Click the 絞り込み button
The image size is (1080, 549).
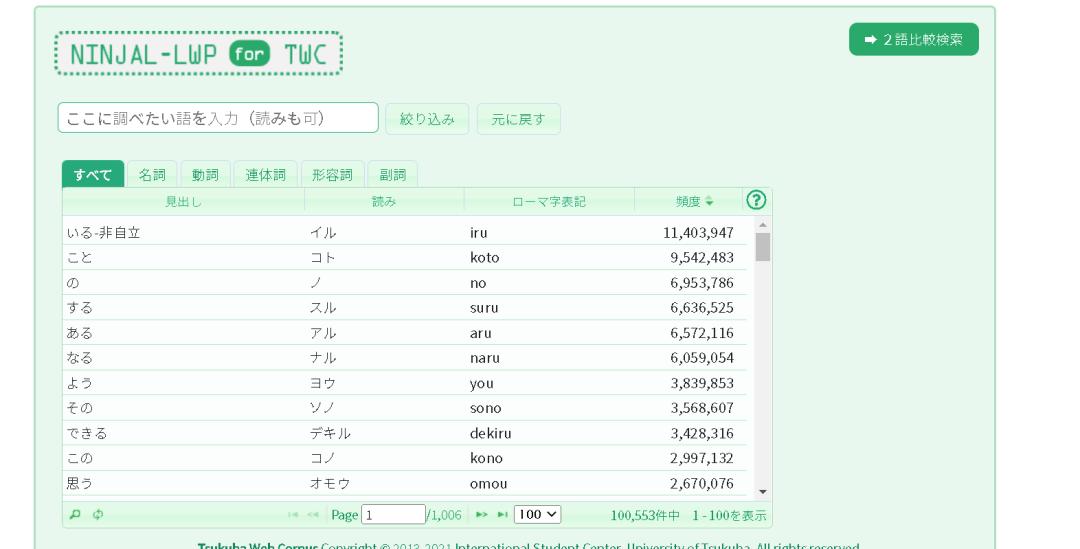[427, 118]
